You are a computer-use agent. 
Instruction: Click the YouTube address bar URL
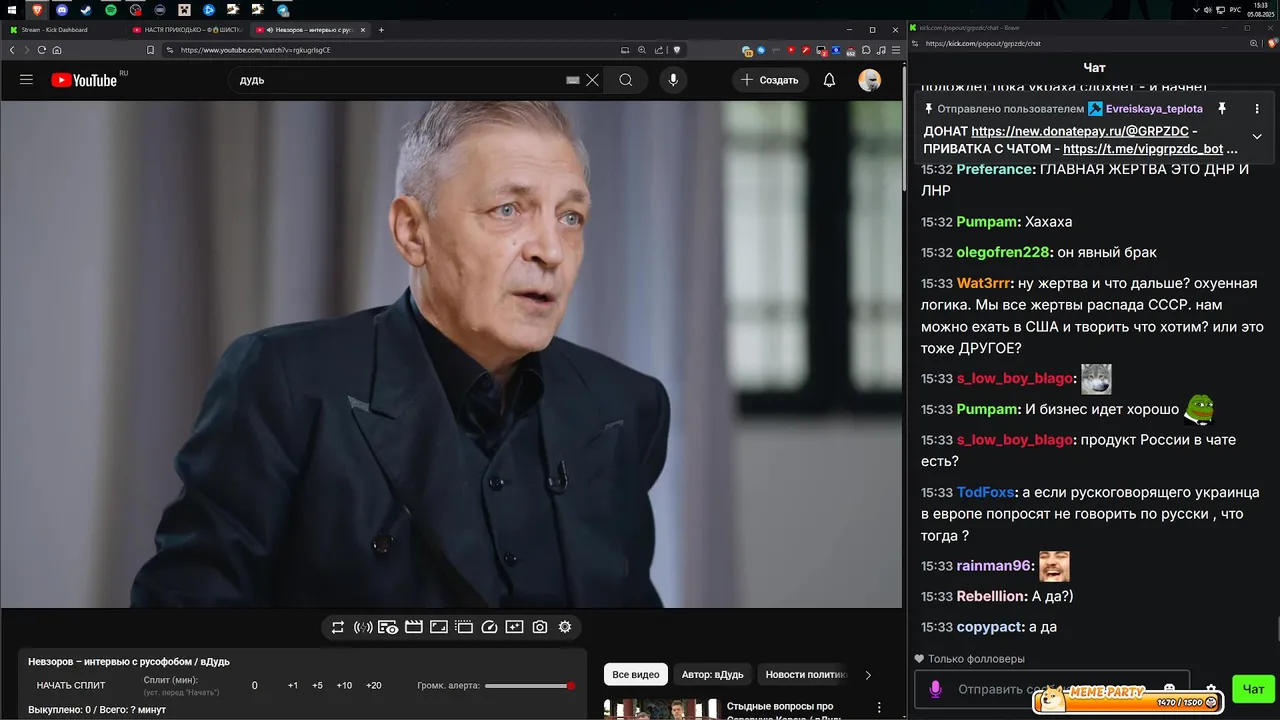(x=255, y=50)
